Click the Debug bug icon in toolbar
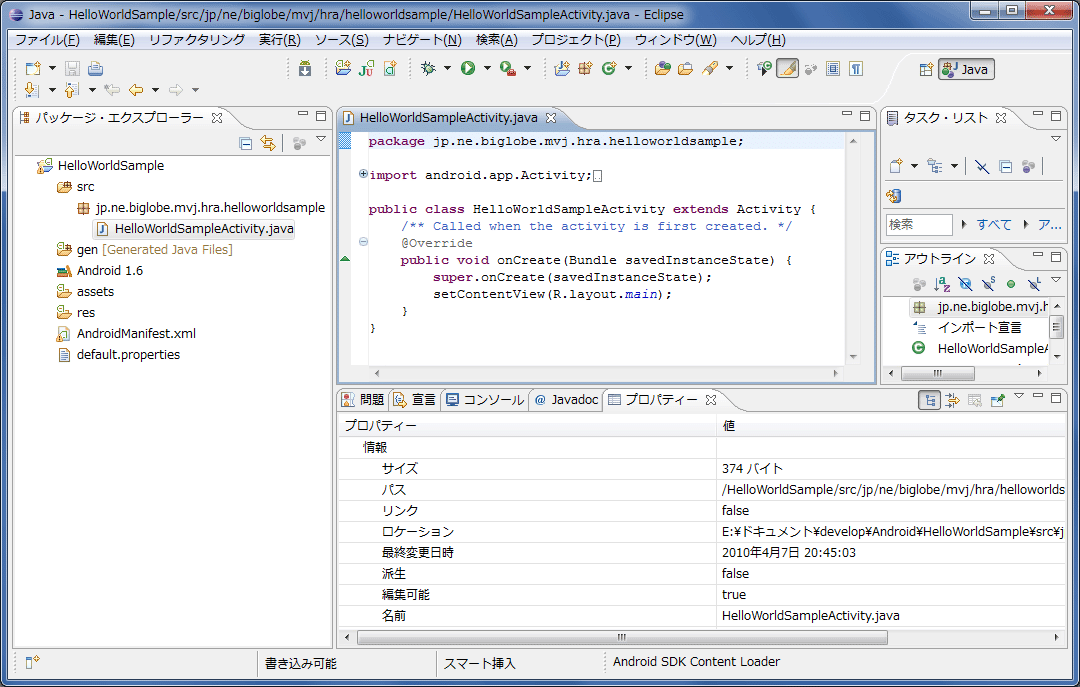This screenshot has height=687, width=1080. (x=428, y=68)
